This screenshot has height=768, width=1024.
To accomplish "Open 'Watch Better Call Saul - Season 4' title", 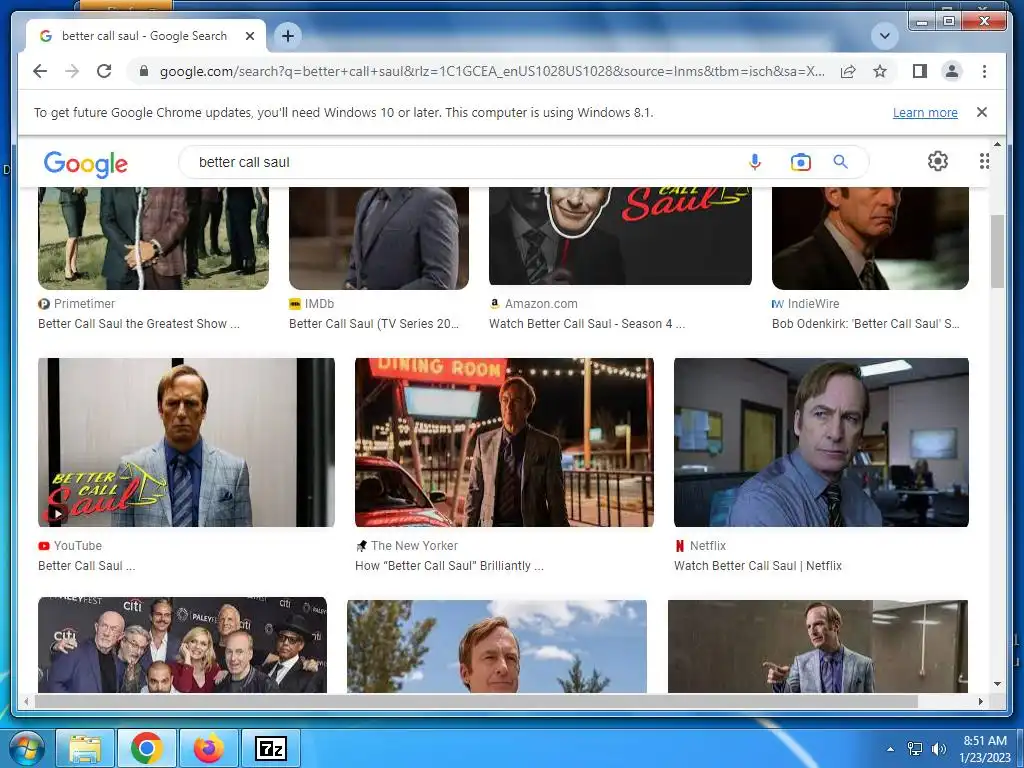I will tap(587, 324).
